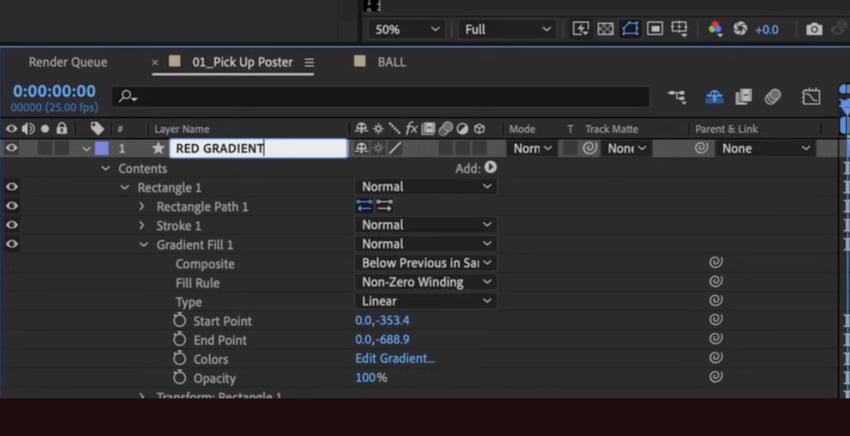The height and width of the screenshot is (436, 850).
Task: Click the Composite property pick whip
Action: coord(716,262)
